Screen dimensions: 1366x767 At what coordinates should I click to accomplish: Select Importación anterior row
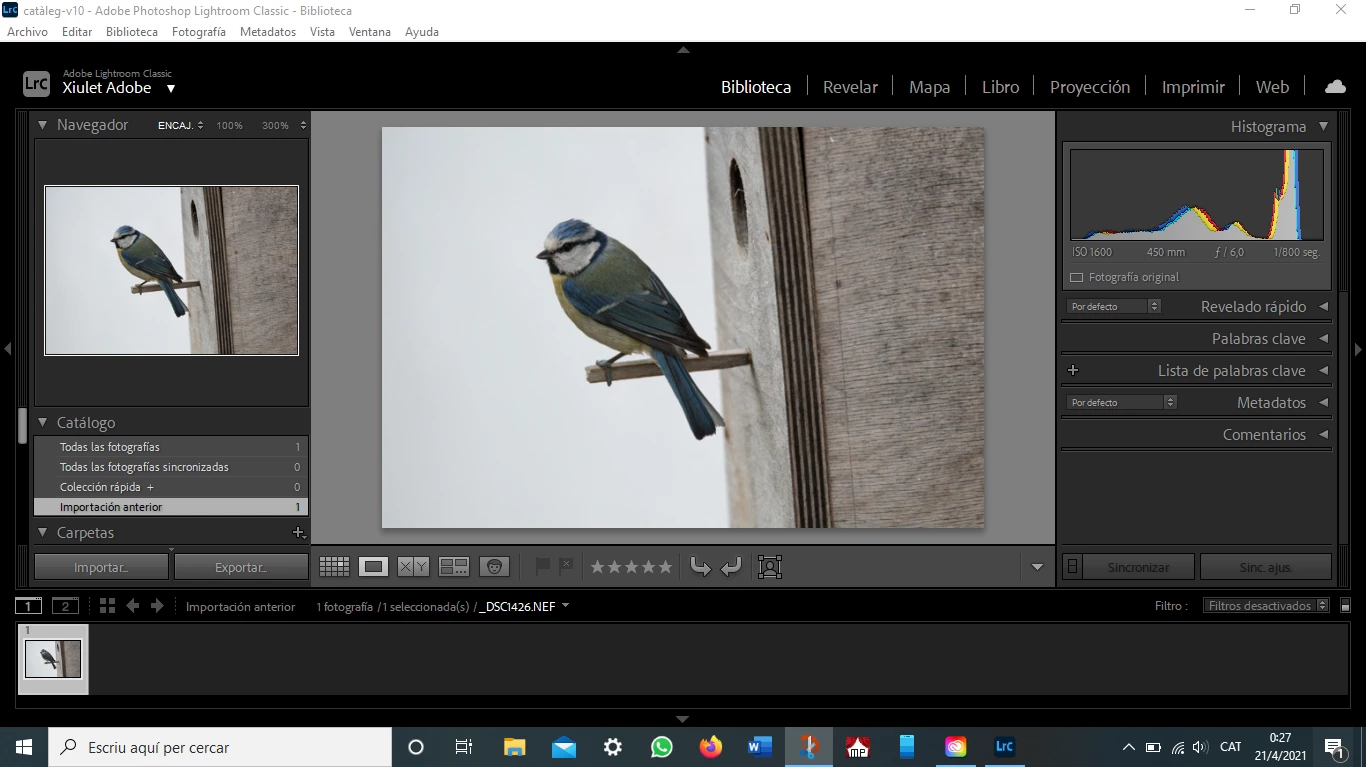pyautogui.click(x=171, y=507)
